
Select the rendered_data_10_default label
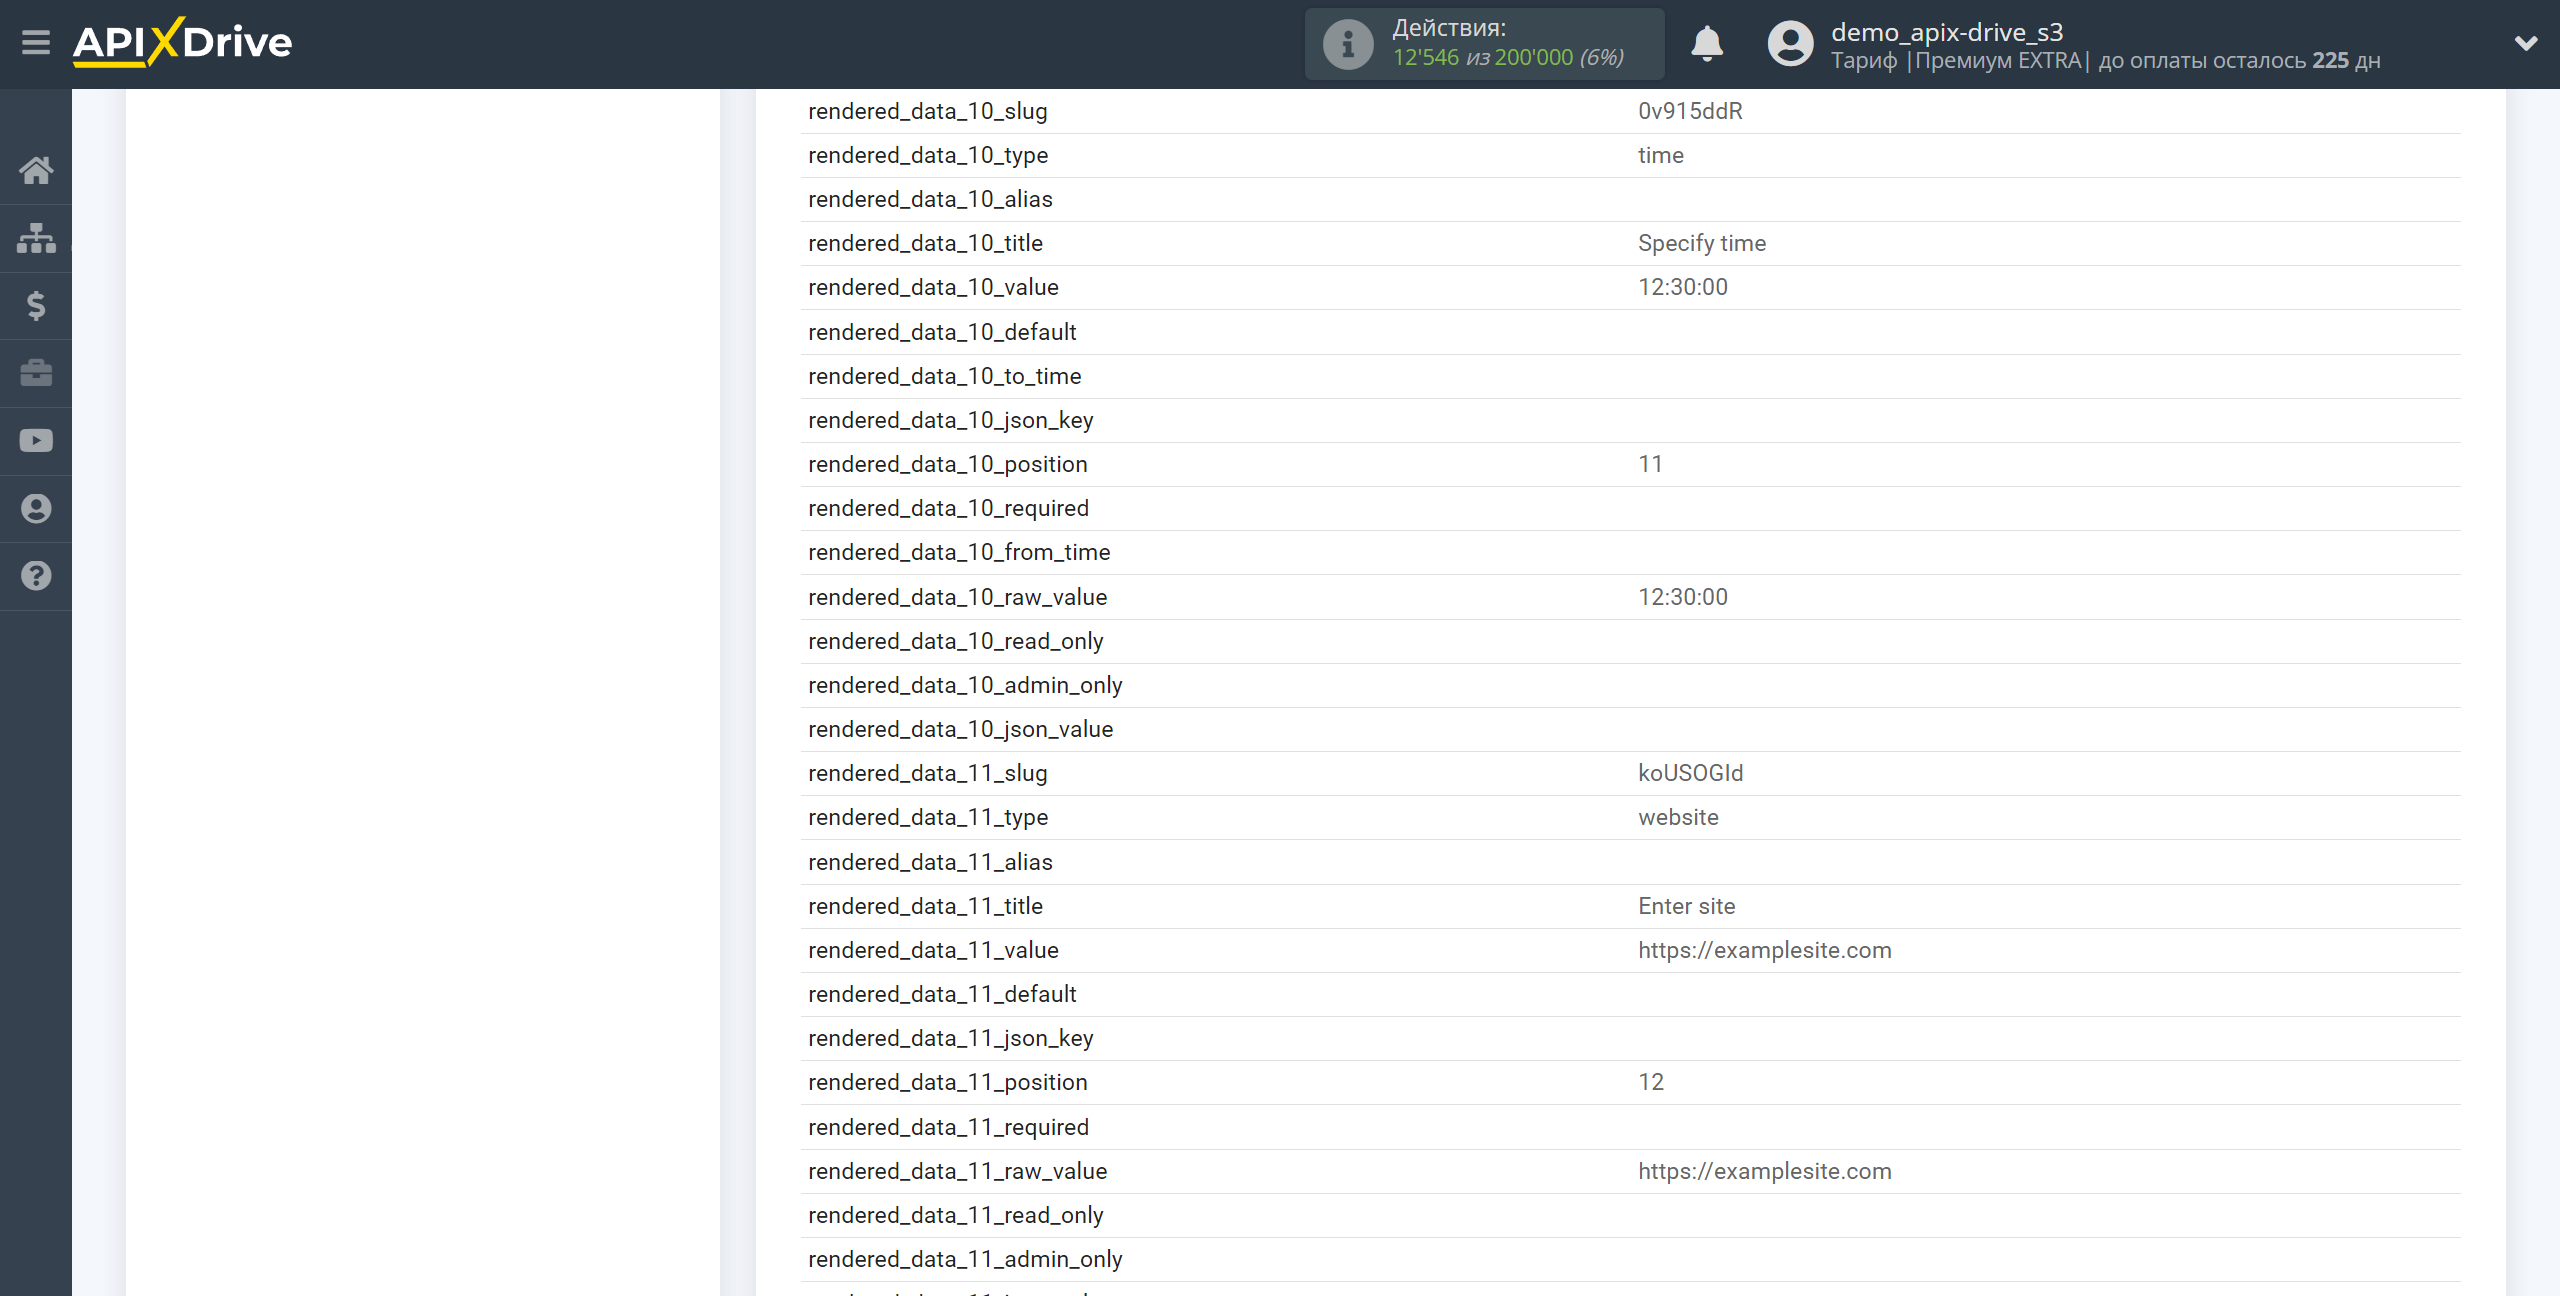click(942, 332)
